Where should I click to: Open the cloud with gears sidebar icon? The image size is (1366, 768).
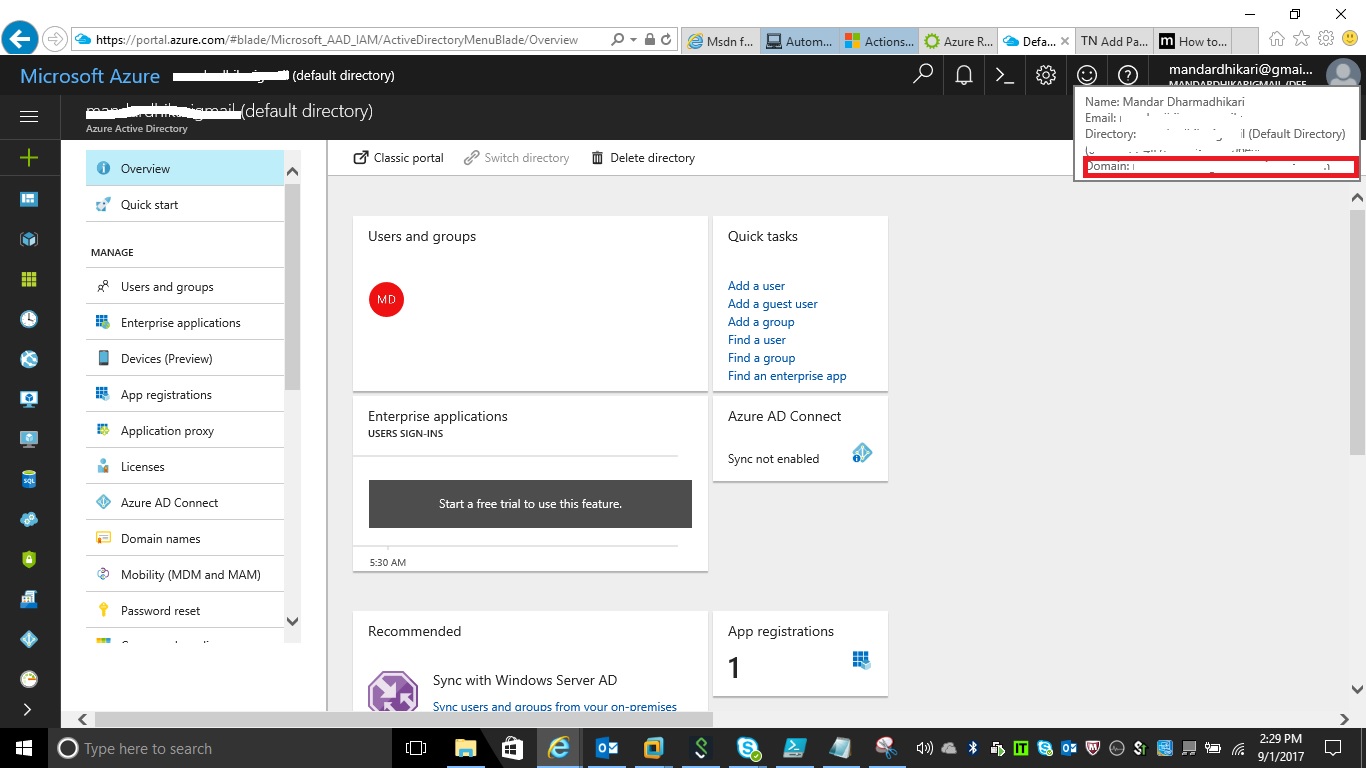point(29,519)
